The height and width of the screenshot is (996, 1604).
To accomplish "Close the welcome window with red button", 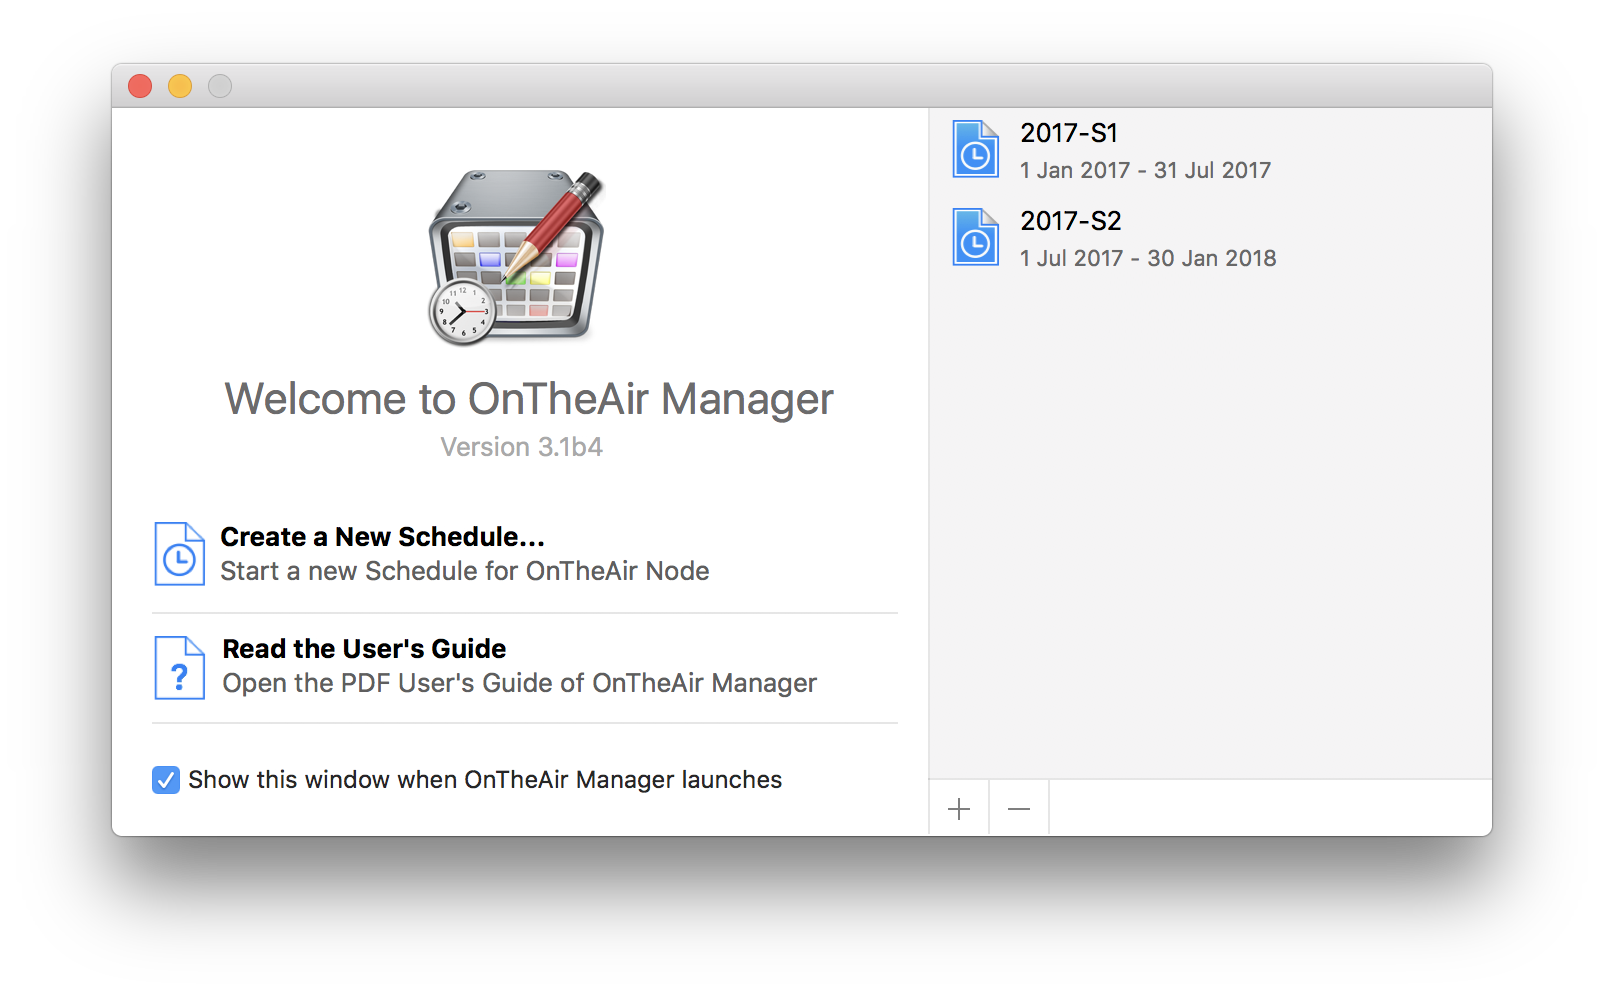I will [140, 87].
